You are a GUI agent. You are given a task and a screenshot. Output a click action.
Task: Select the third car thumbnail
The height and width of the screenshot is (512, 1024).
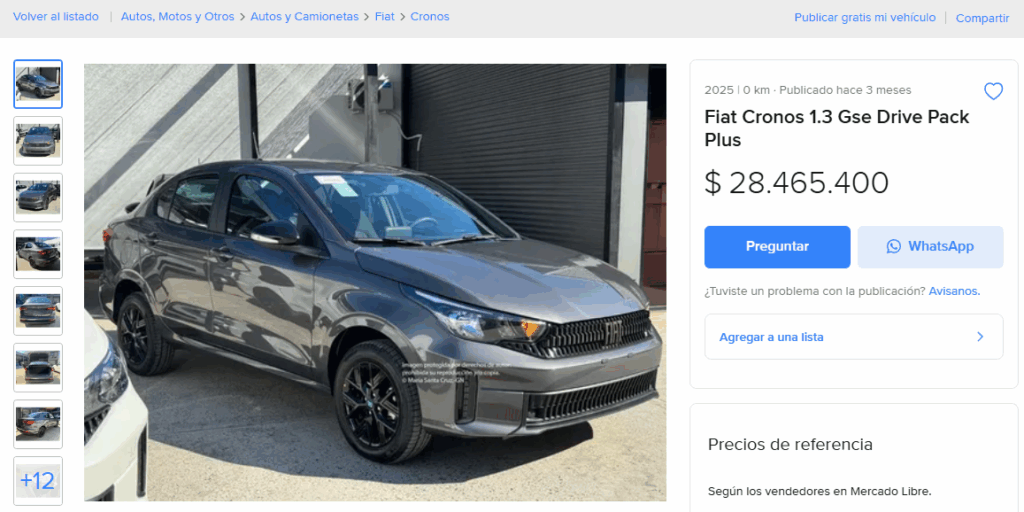pyautogui.click(x=38, y=197)
